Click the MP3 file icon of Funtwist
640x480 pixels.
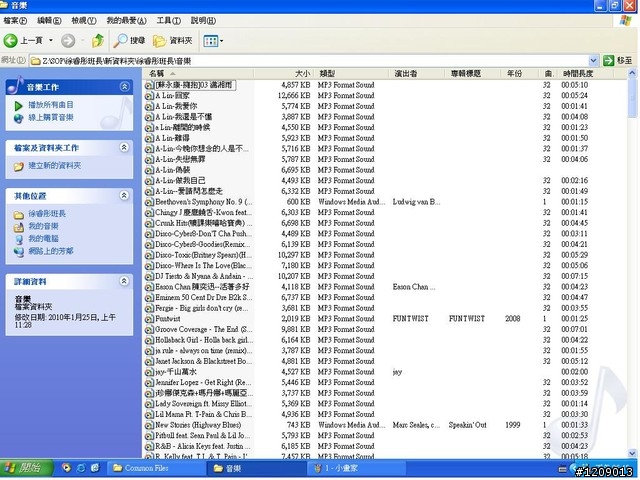pyautogui.click(x=150, y=319)
